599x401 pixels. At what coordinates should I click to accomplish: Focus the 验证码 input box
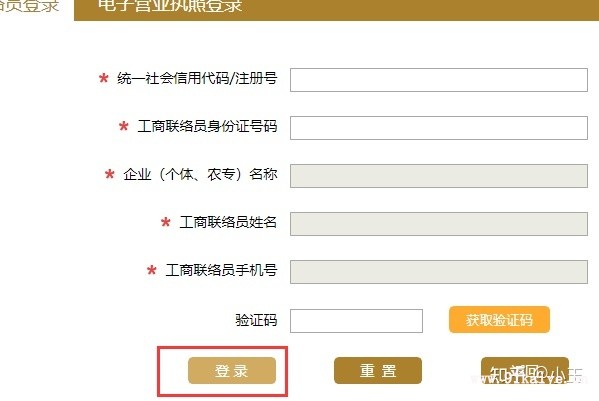356,321
